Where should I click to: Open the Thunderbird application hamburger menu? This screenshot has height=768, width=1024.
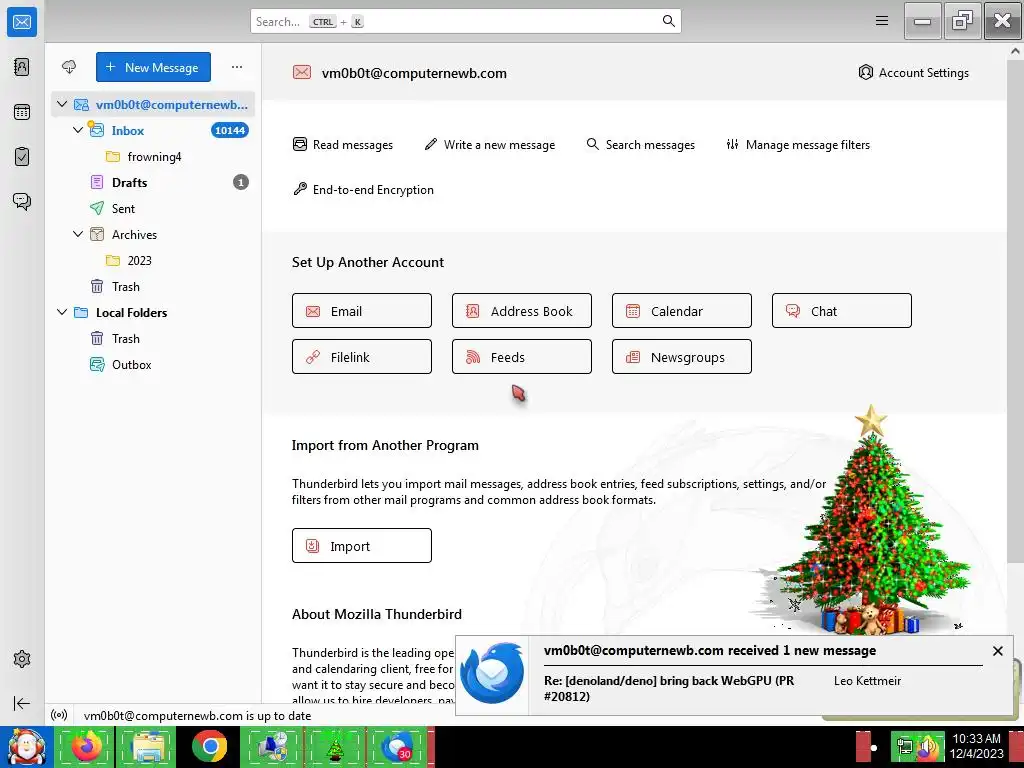882,21
